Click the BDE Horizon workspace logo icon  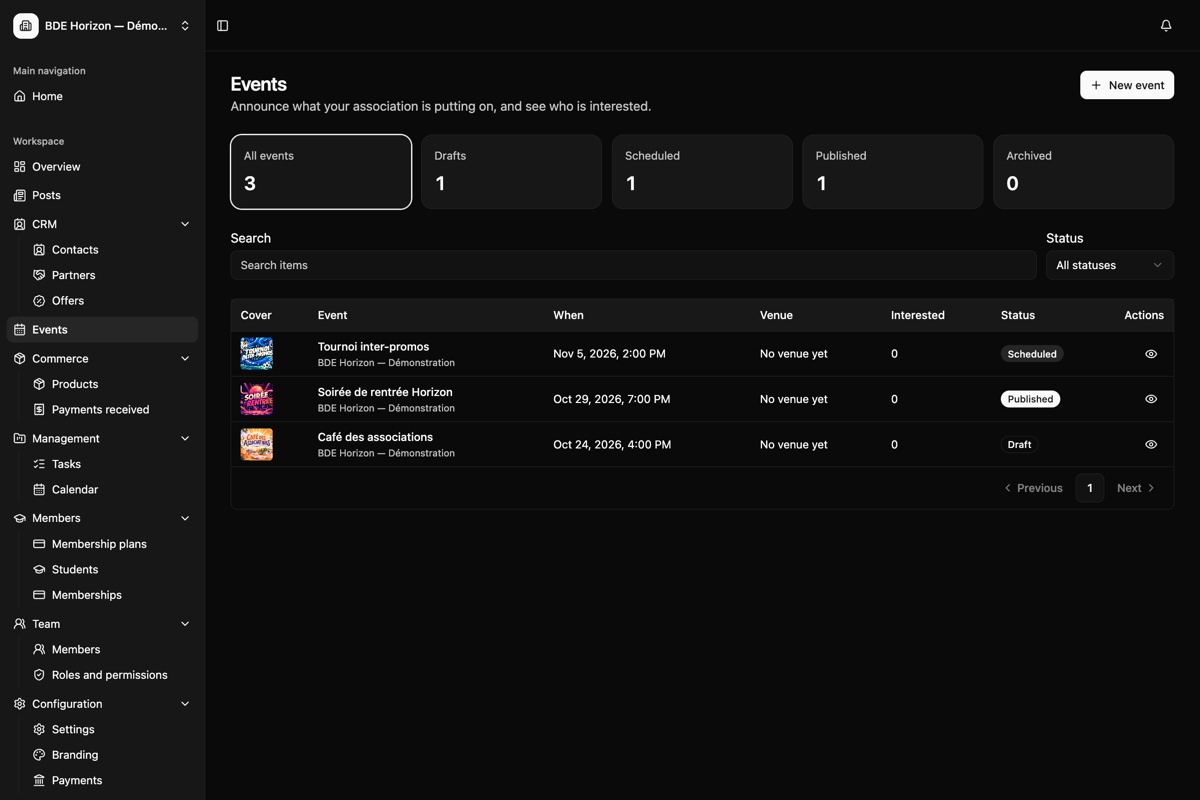26,26
